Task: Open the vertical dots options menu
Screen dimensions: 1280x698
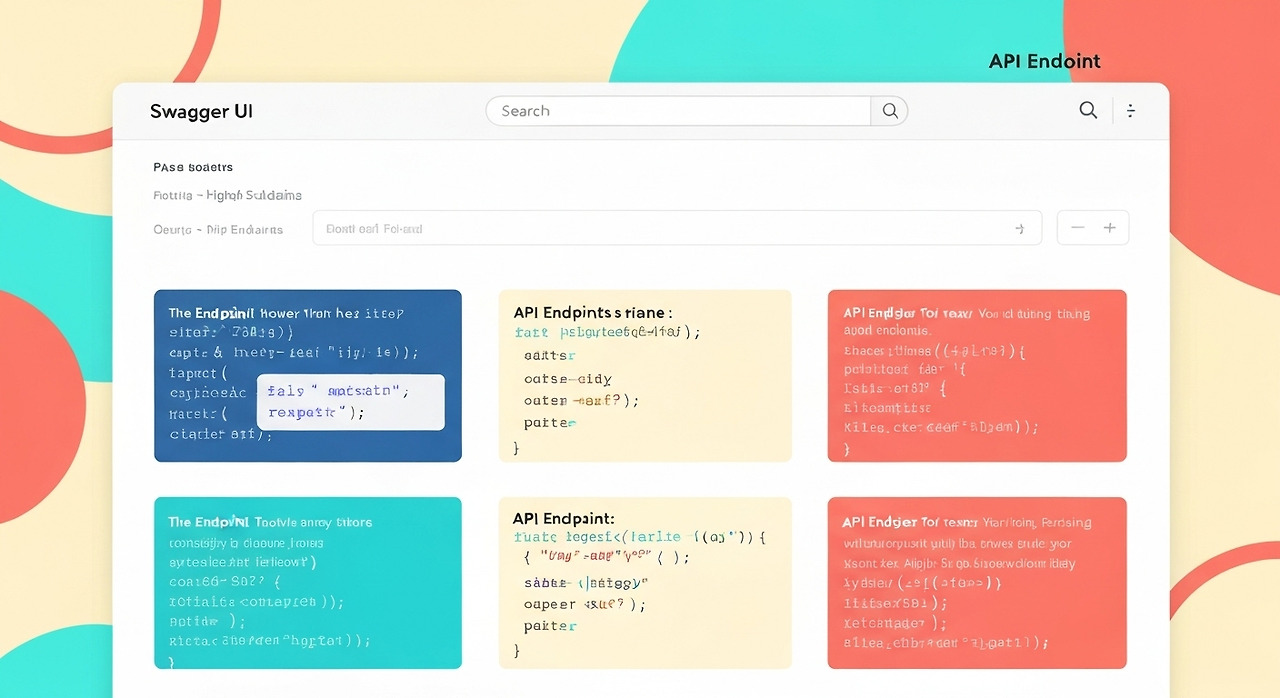Action: (x=1131, y=111)
